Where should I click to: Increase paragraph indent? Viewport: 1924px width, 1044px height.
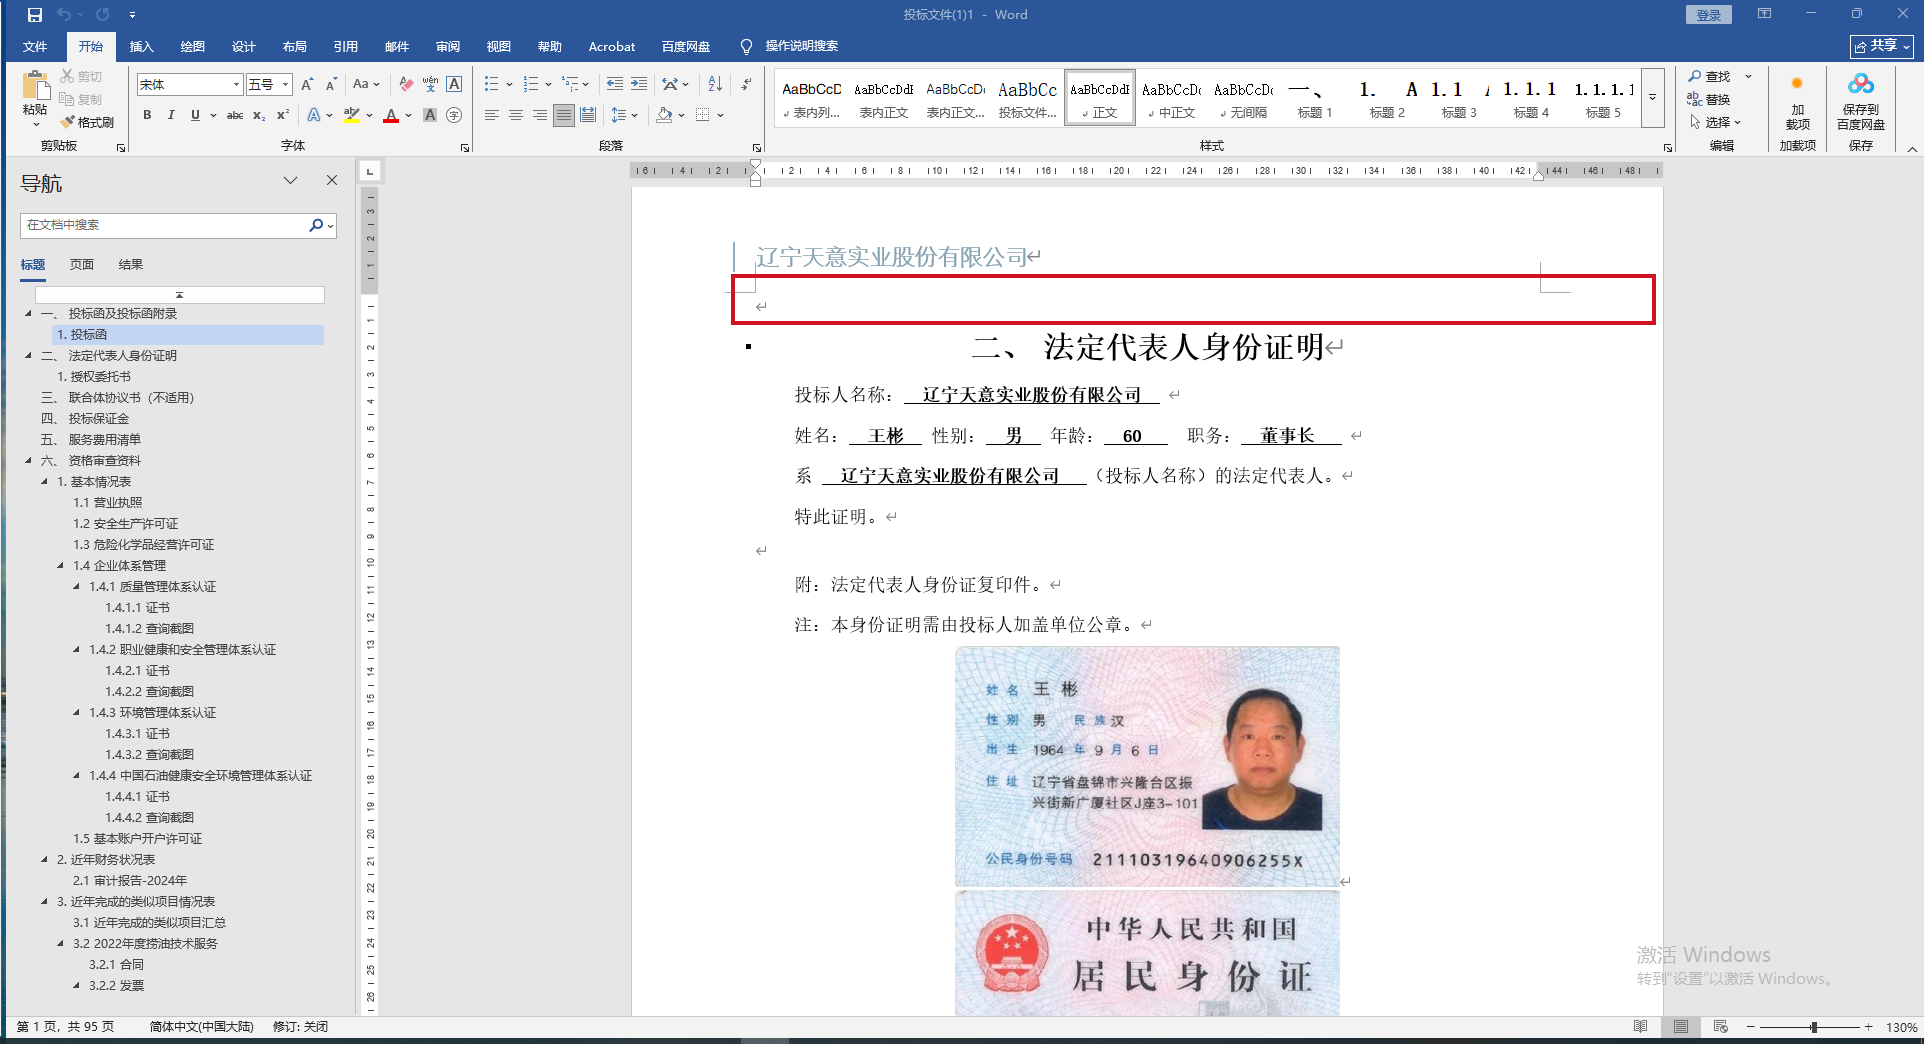tap(639, 85)
